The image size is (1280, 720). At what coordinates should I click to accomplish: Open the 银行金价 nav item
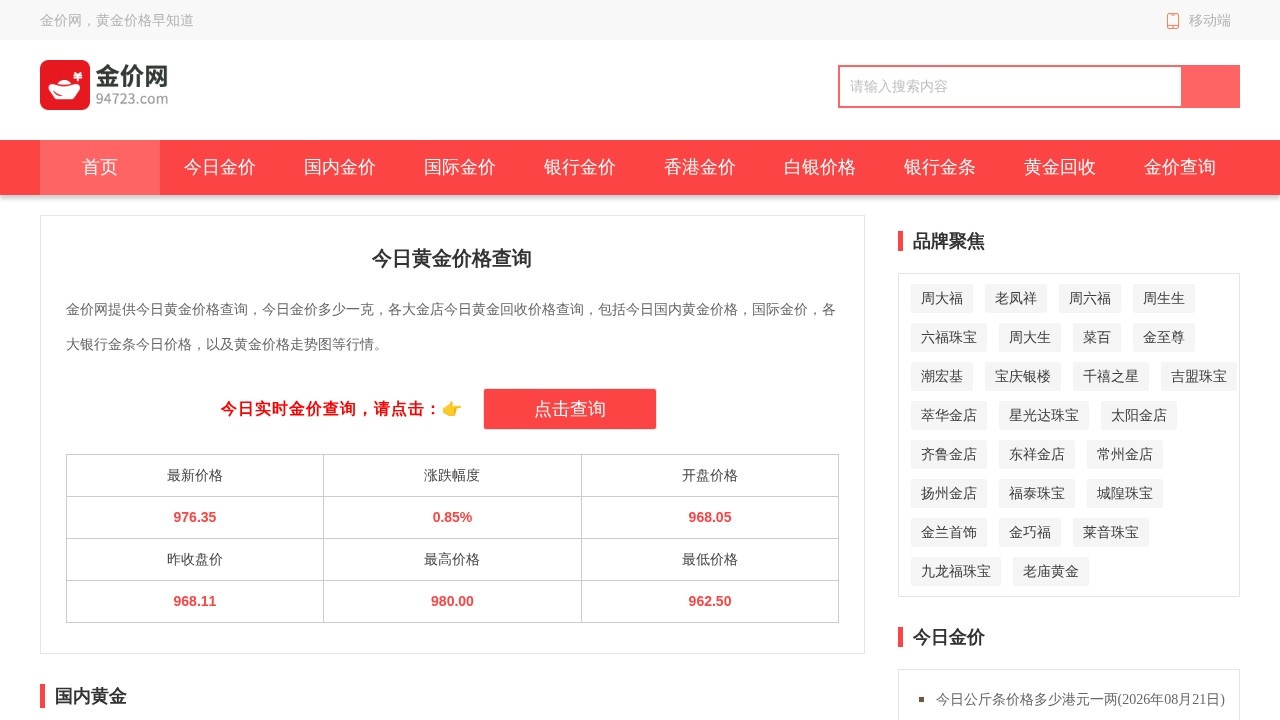(x=580, y=167)
